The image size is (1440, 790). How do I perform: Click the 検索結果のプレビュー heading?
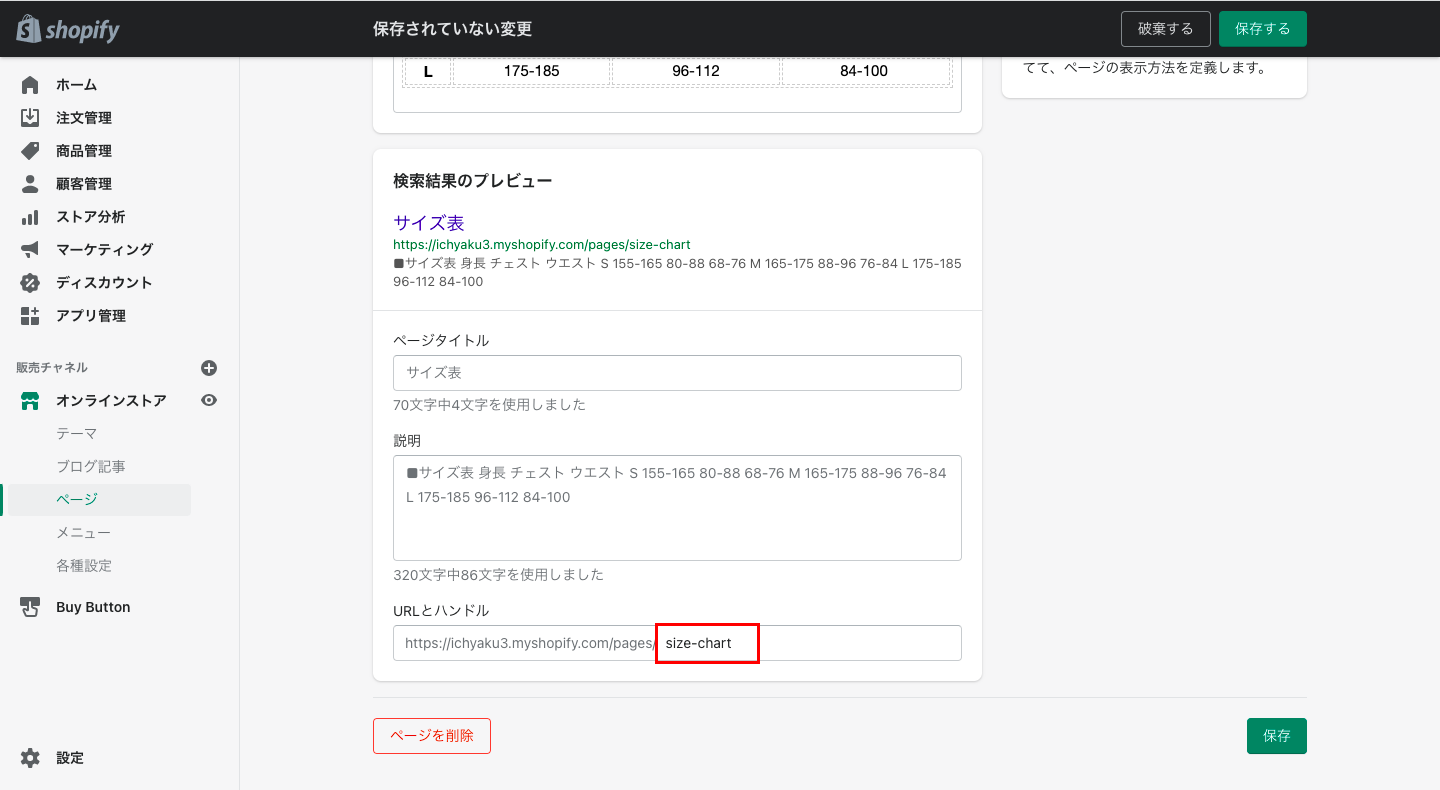point(472,181)
